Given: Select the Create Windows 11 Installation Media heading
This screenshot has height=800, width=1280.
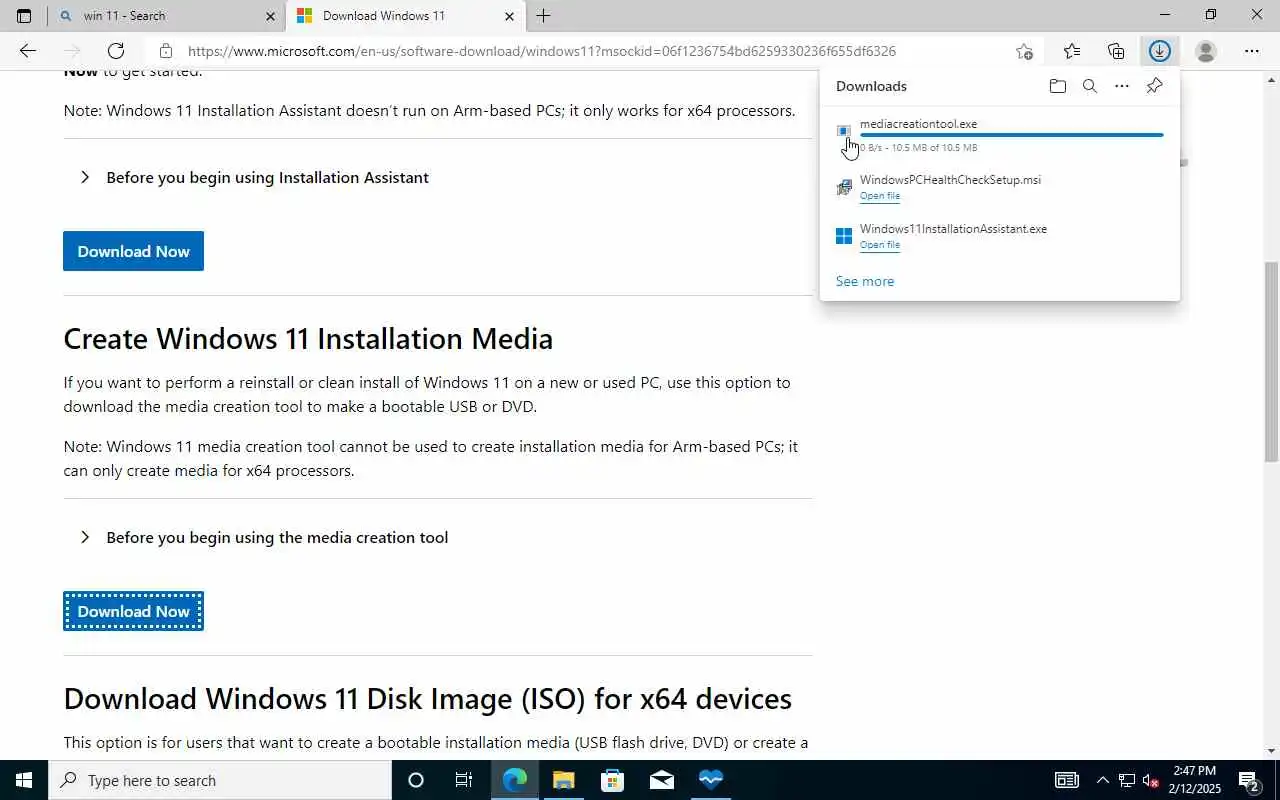Looking at the screenshot, I should pyautogui.click(x=308, y=338).
